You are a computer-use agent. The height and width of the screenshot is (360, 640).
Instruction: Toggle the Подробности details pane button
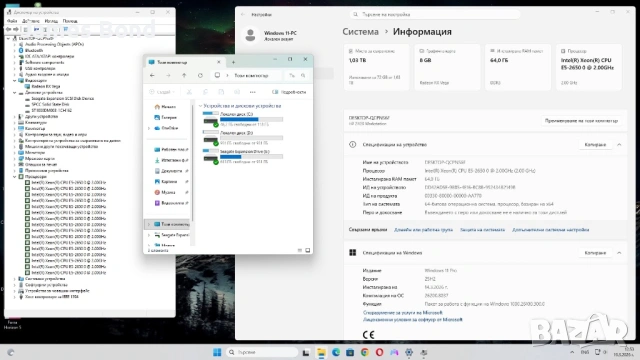click(289, 92)
